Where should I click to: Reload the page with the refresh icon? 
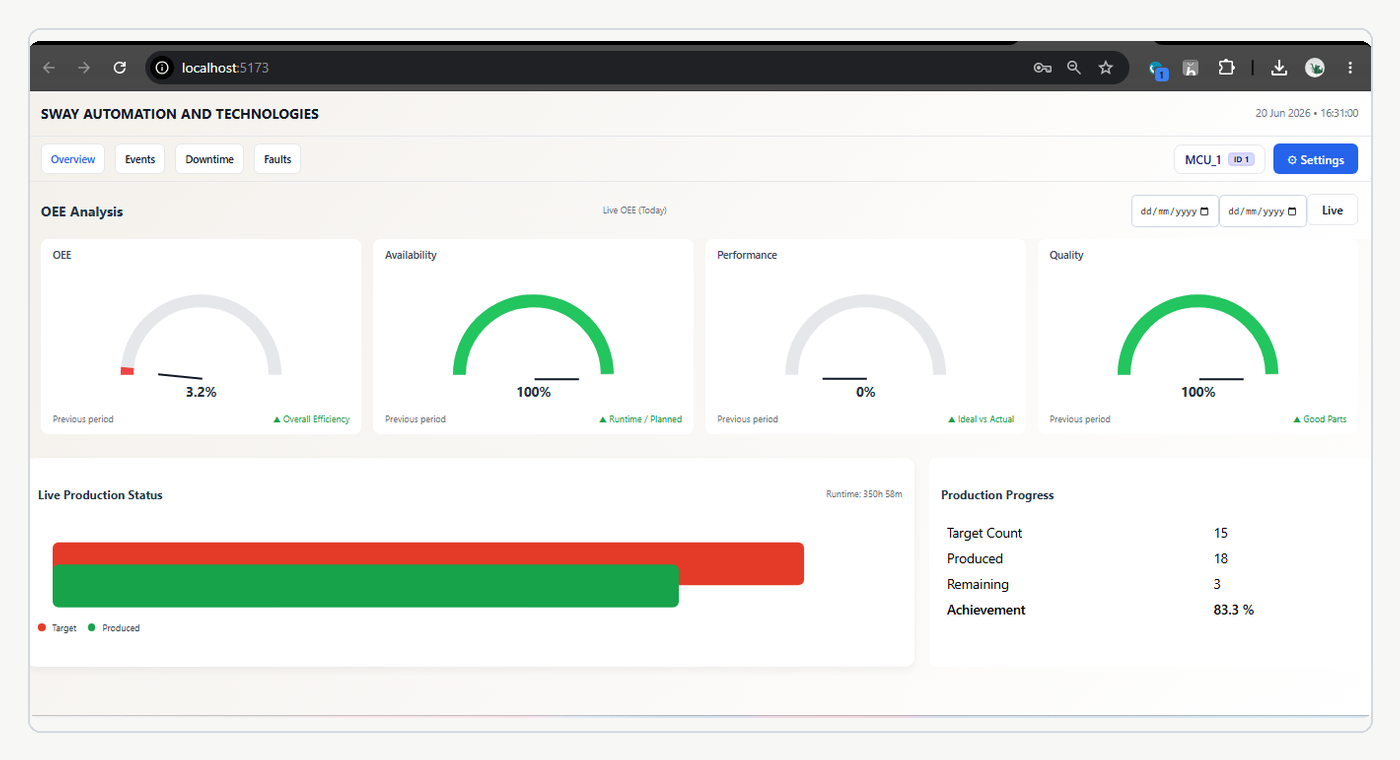[x=120, y=68]
